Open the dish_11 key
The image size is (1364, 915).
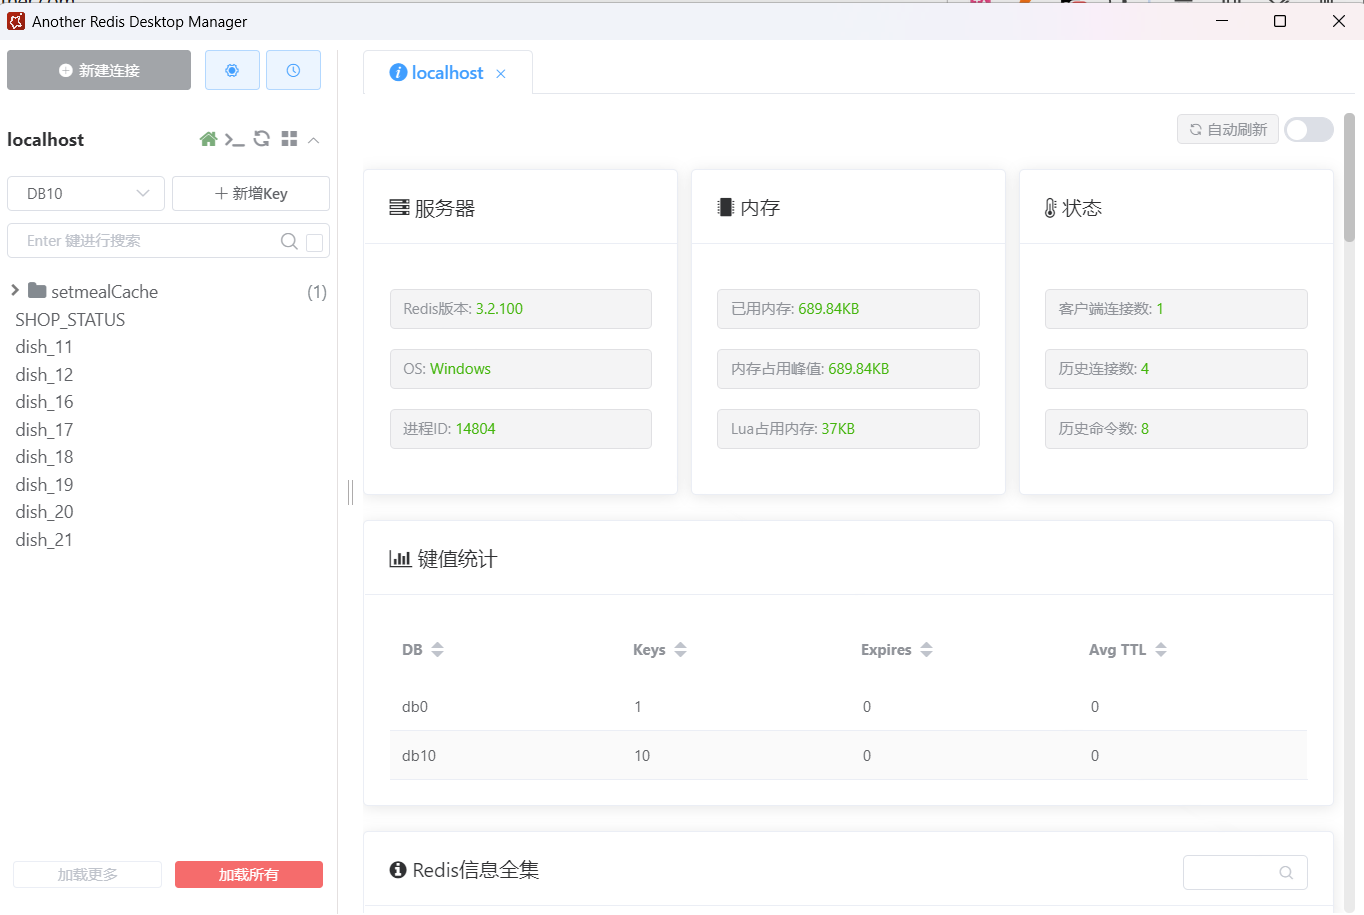point(44,347)
